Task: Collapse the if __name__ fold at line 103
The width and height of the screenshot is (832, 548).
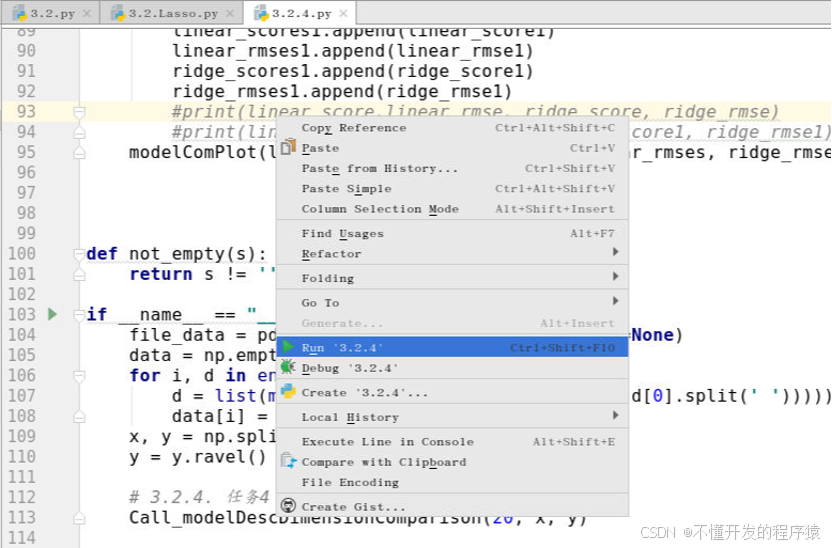Action: [x=79, y=314]
